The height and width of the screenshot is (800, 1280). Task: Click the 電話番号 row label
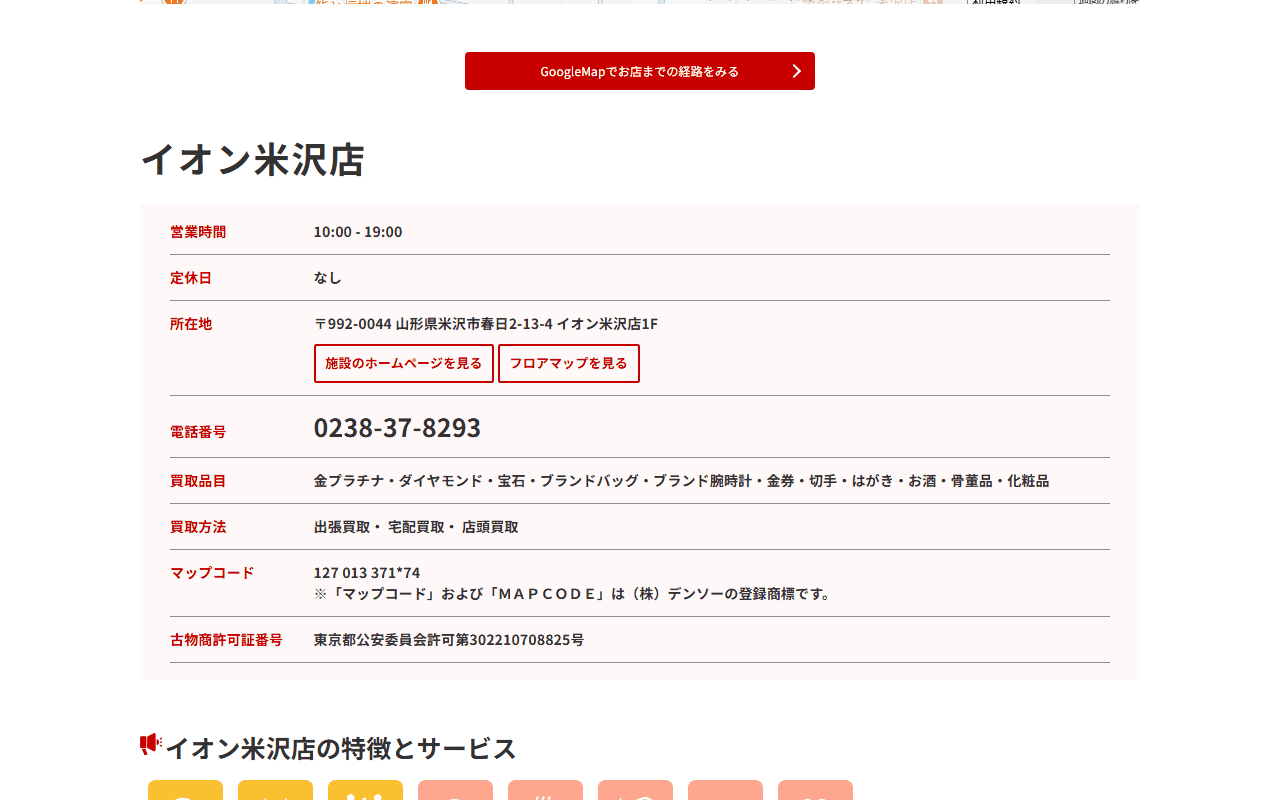[x=198, y=432]
